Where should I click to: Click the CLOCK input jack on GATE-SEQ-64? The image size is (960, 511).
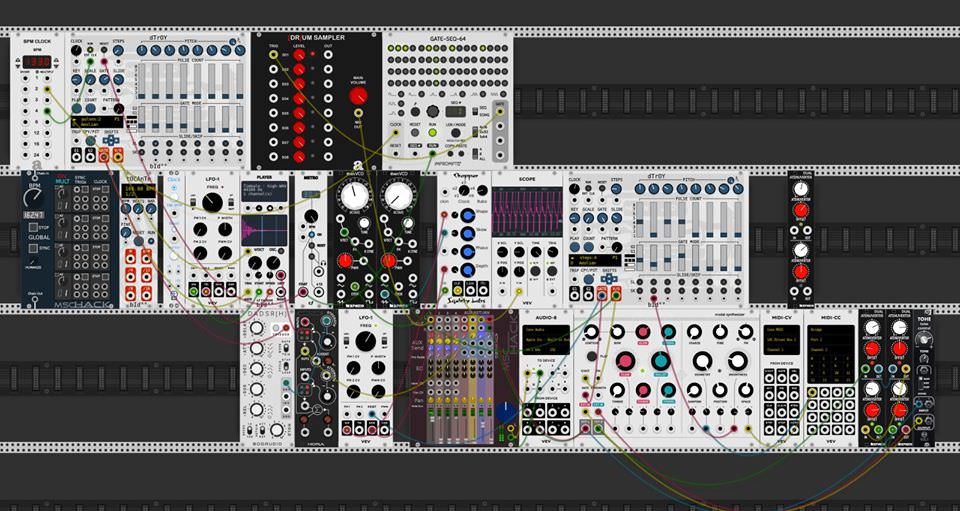coord(396,133)
